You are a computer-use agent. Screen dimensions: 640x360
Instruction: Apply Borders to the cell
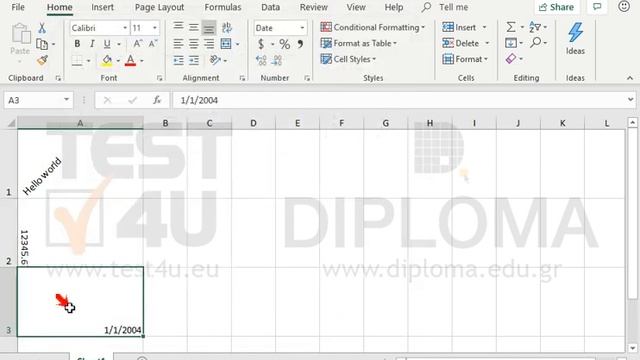click(x=77, y=60)
